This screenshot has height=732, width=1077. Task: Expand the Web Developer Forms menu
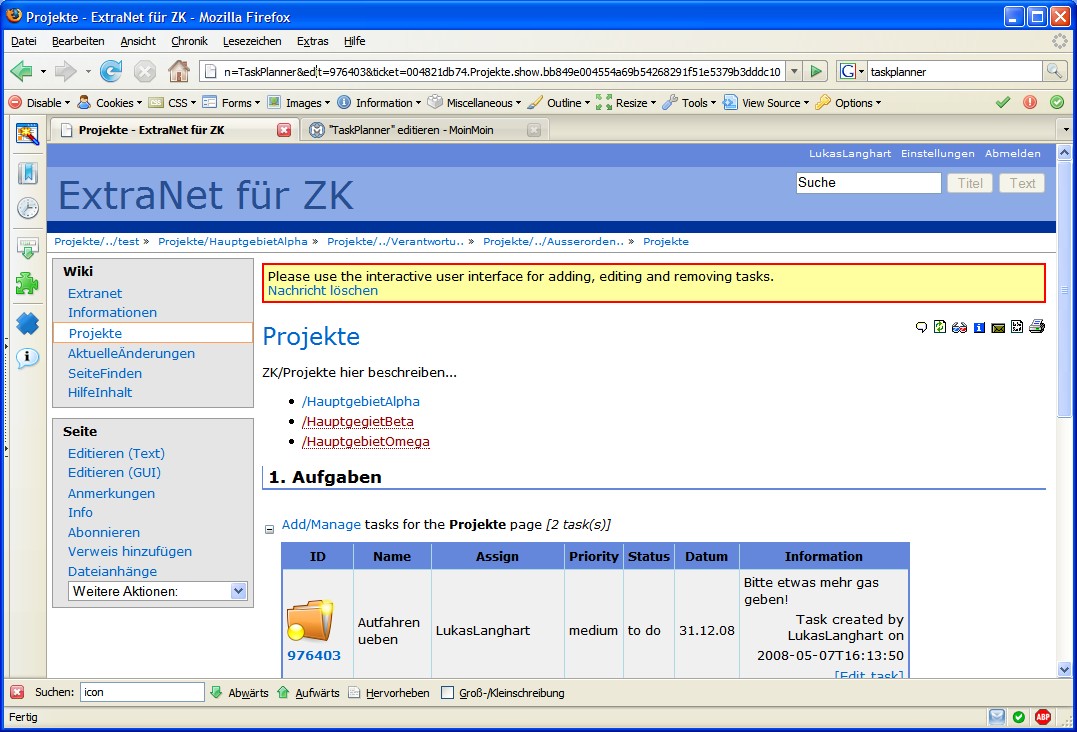[229, 103]
